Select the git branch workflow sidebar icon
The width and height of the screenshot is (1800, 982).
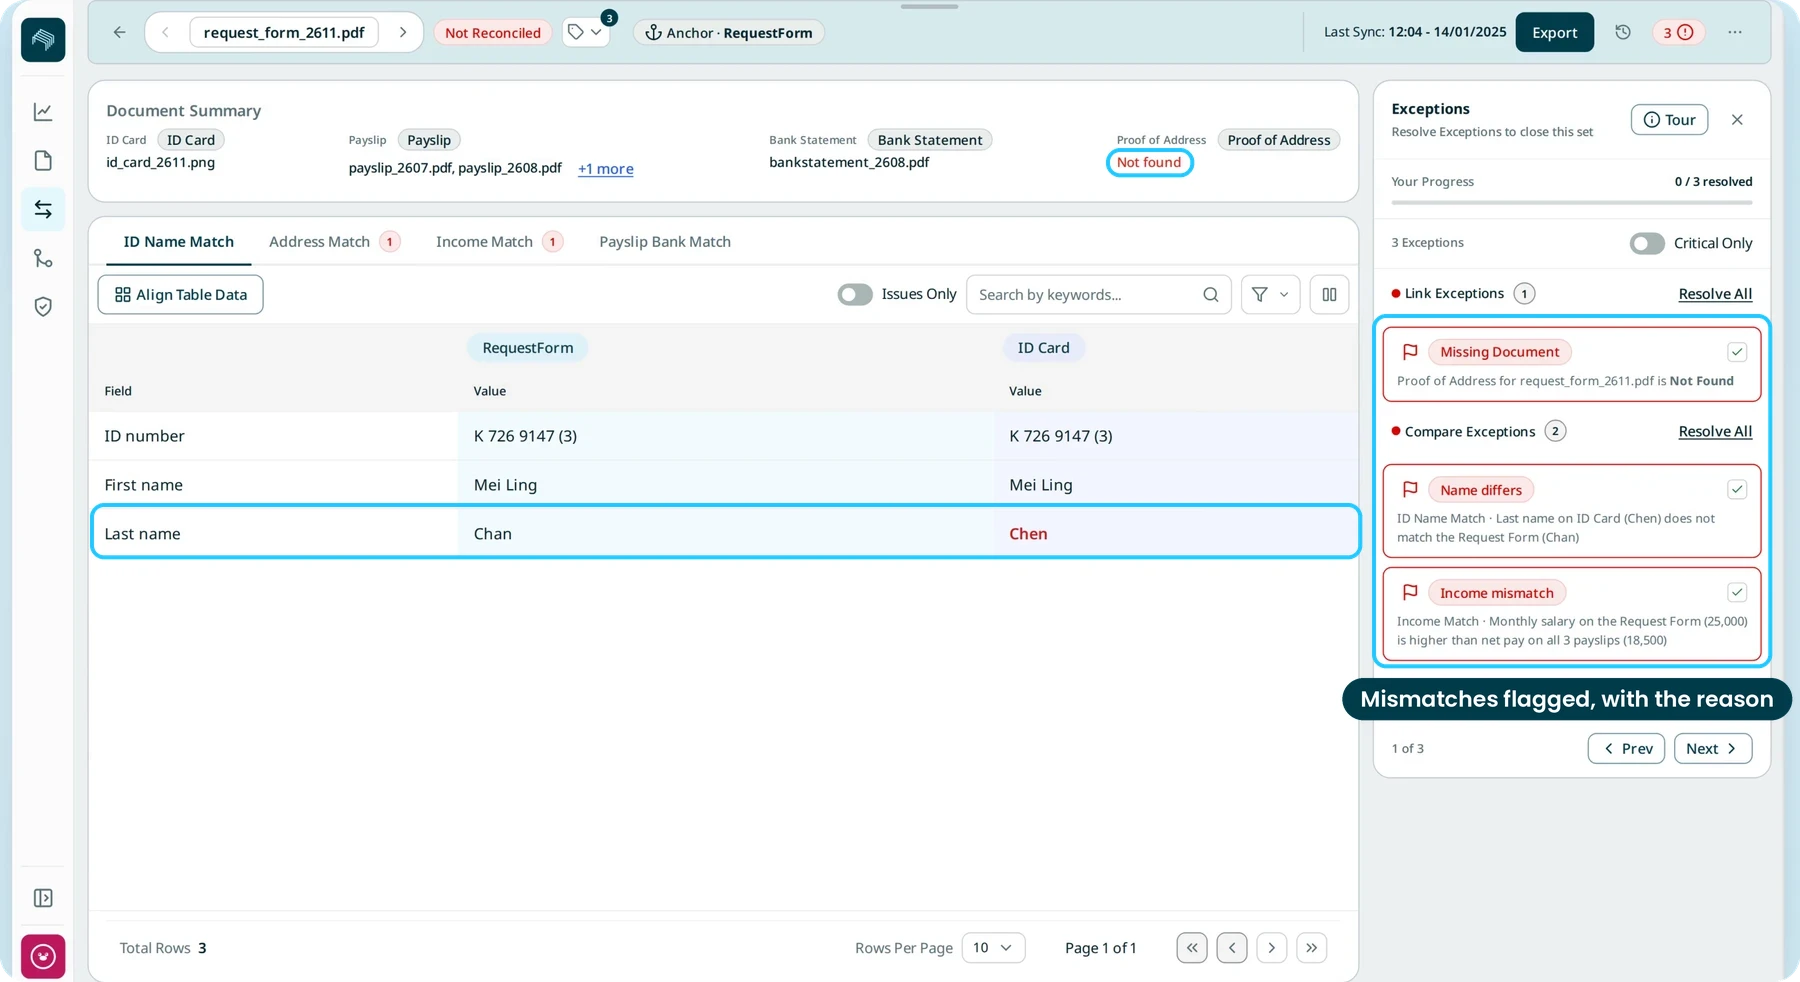[x=43, y=258]
